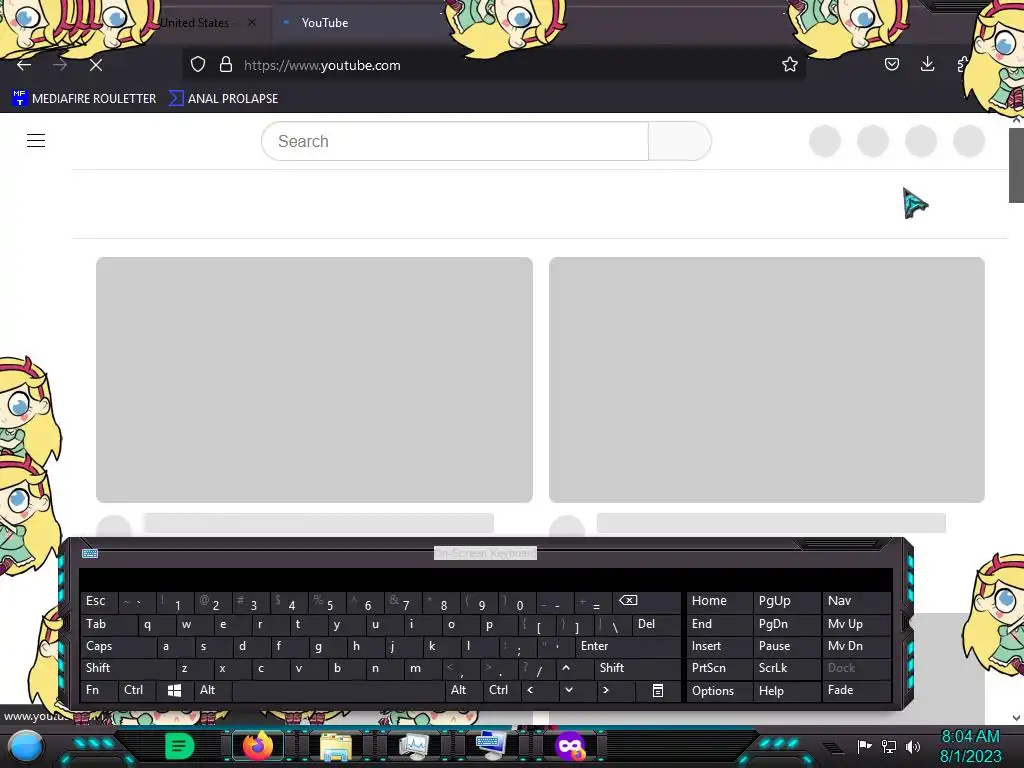Open the Start orb on taskbar
Image resolution: width=1024 pixels, height=768 pixels.
tap(26, 746)
